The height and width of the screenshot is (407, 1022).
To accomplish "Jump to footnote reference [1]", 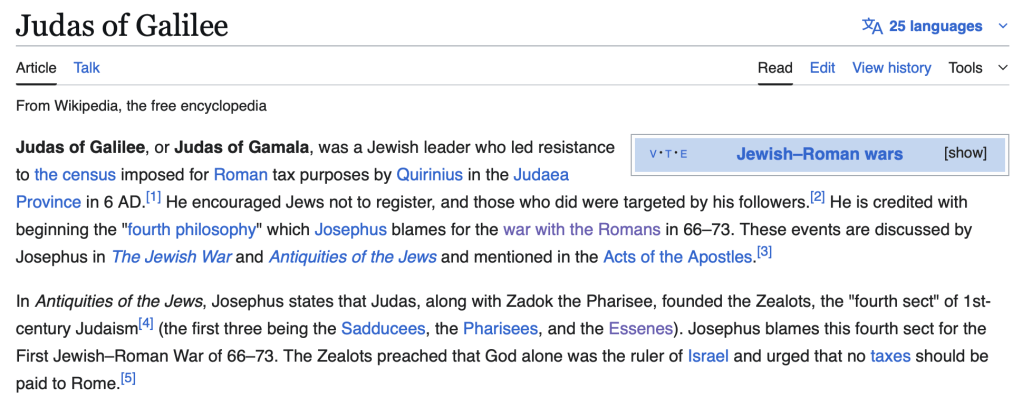I will point(153,196).
